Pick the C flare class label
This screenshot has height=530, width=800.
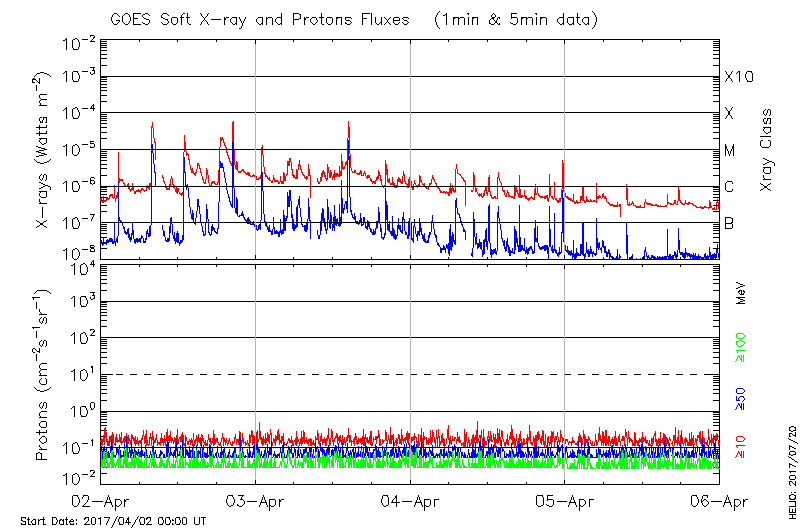tap(729, 187)
